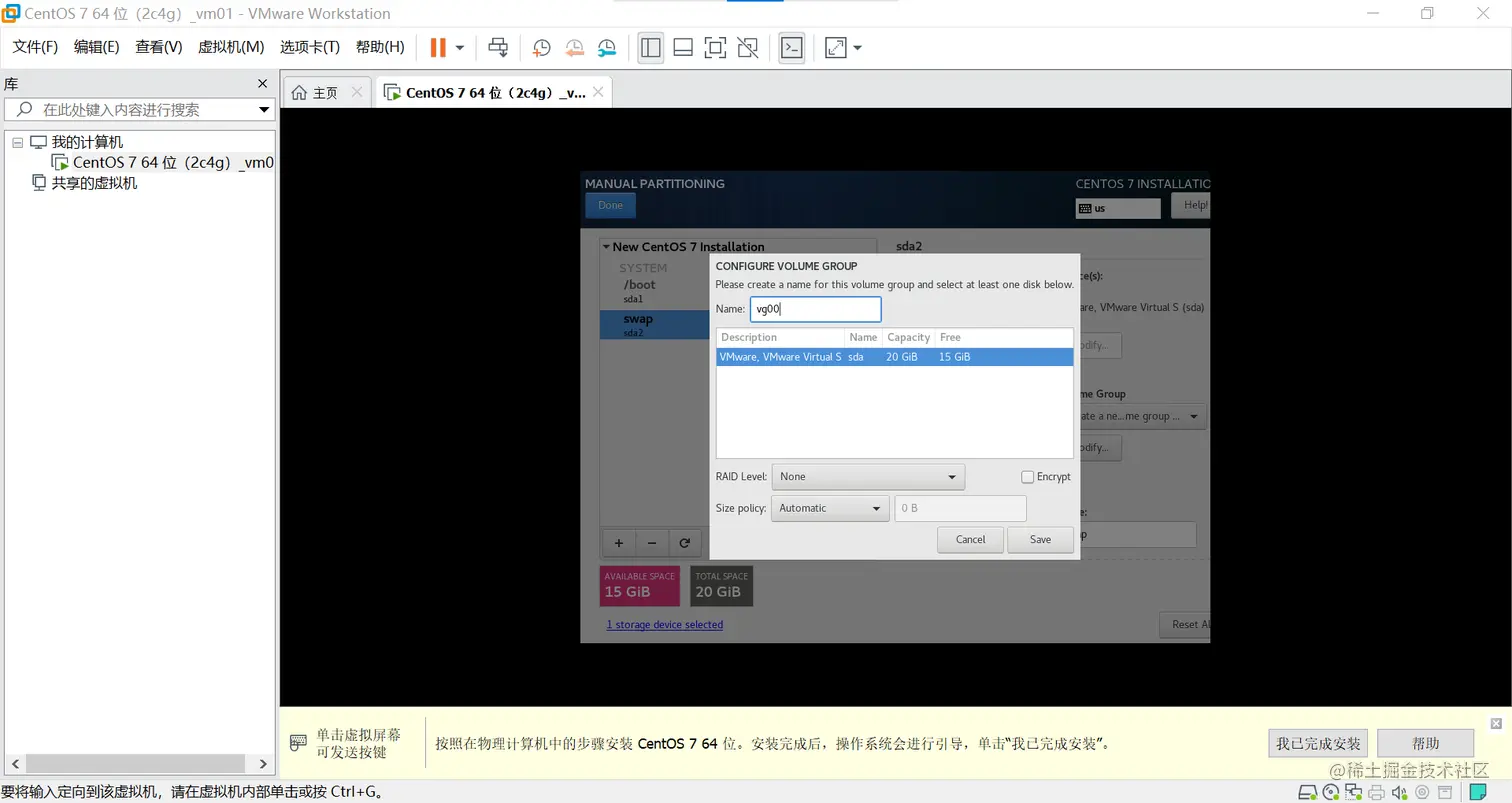Select the VMware Virtual S sda disk row

pos(895,357)
